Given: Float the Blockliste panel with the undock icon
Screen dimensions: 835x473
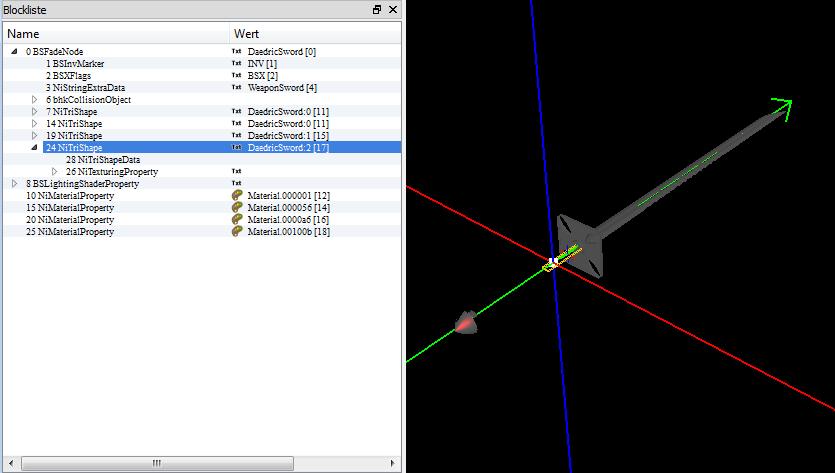Looking at the screenshot, I should [x=377, y=9].
